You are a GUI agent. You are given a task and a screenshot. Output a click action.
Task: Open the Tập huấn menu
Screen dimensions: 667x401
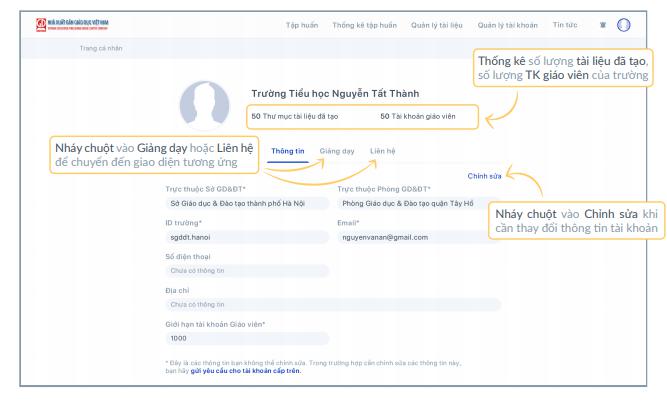[302, 25]
